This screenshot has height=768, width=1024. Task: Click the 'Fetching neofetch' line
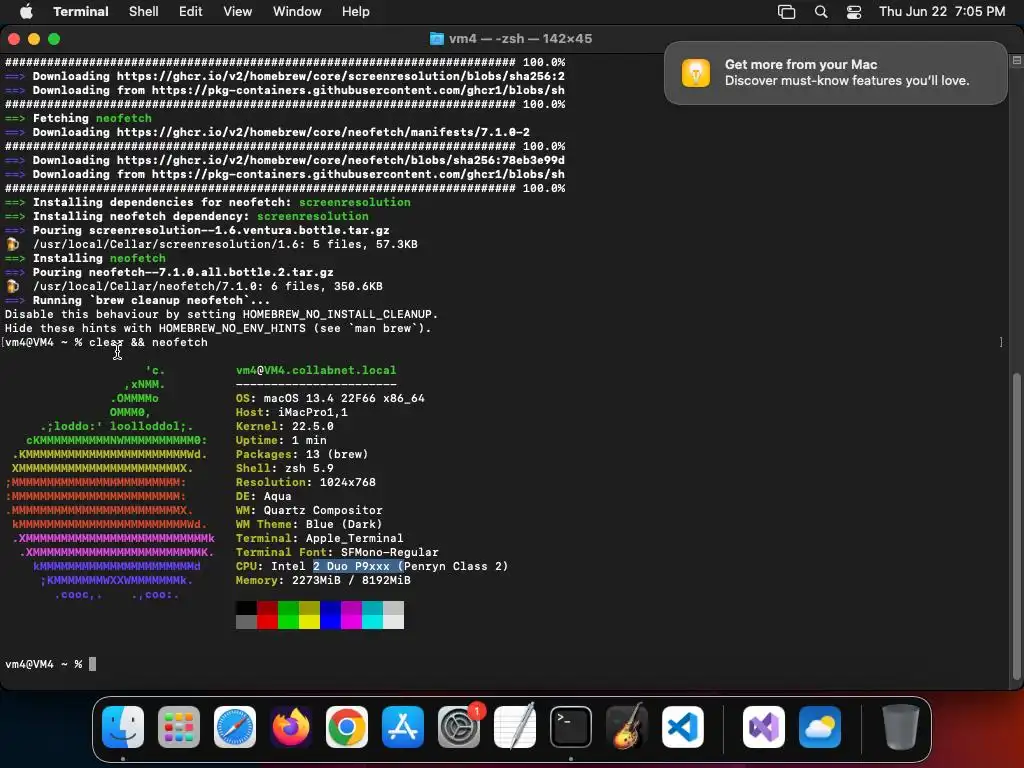pos(92,118)
